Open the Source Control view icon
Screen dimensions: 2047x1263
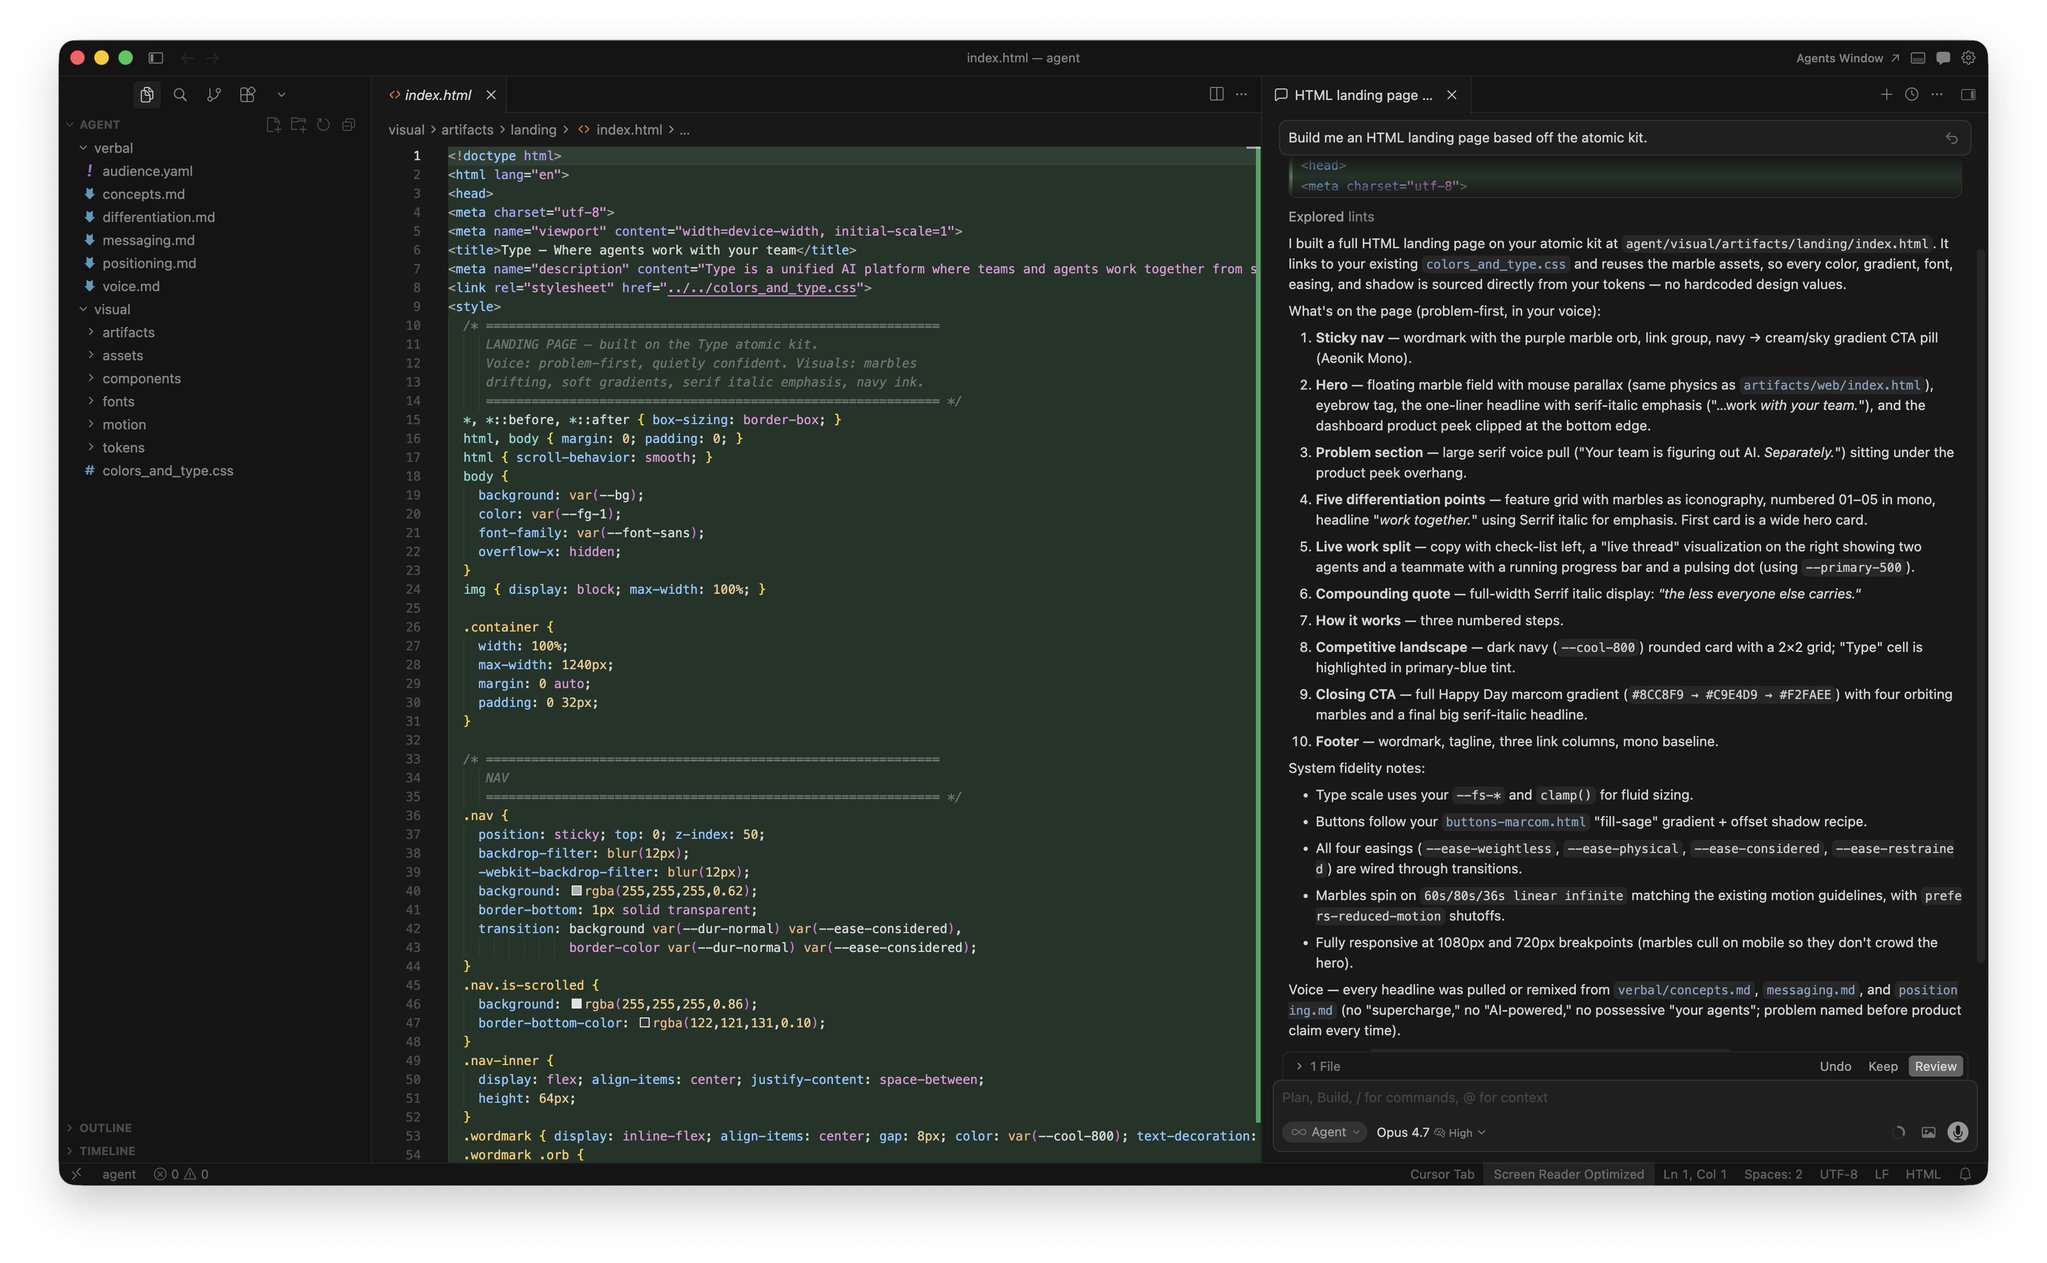point(214,95)
